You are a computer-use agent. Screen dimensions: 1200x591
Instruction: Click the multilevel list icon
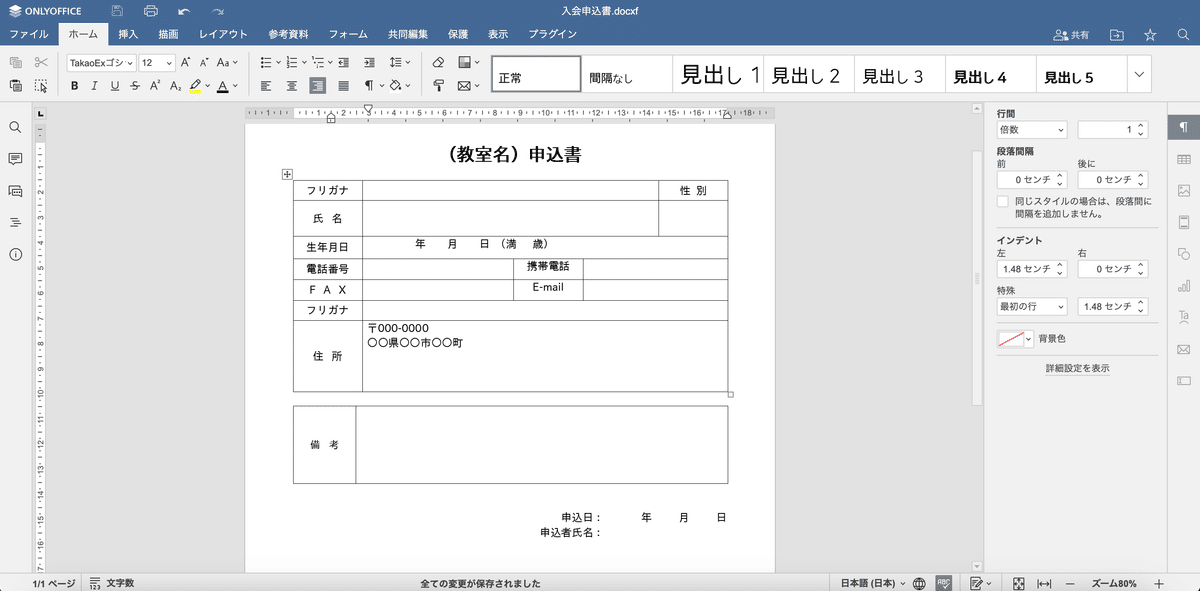click(320, 62)
